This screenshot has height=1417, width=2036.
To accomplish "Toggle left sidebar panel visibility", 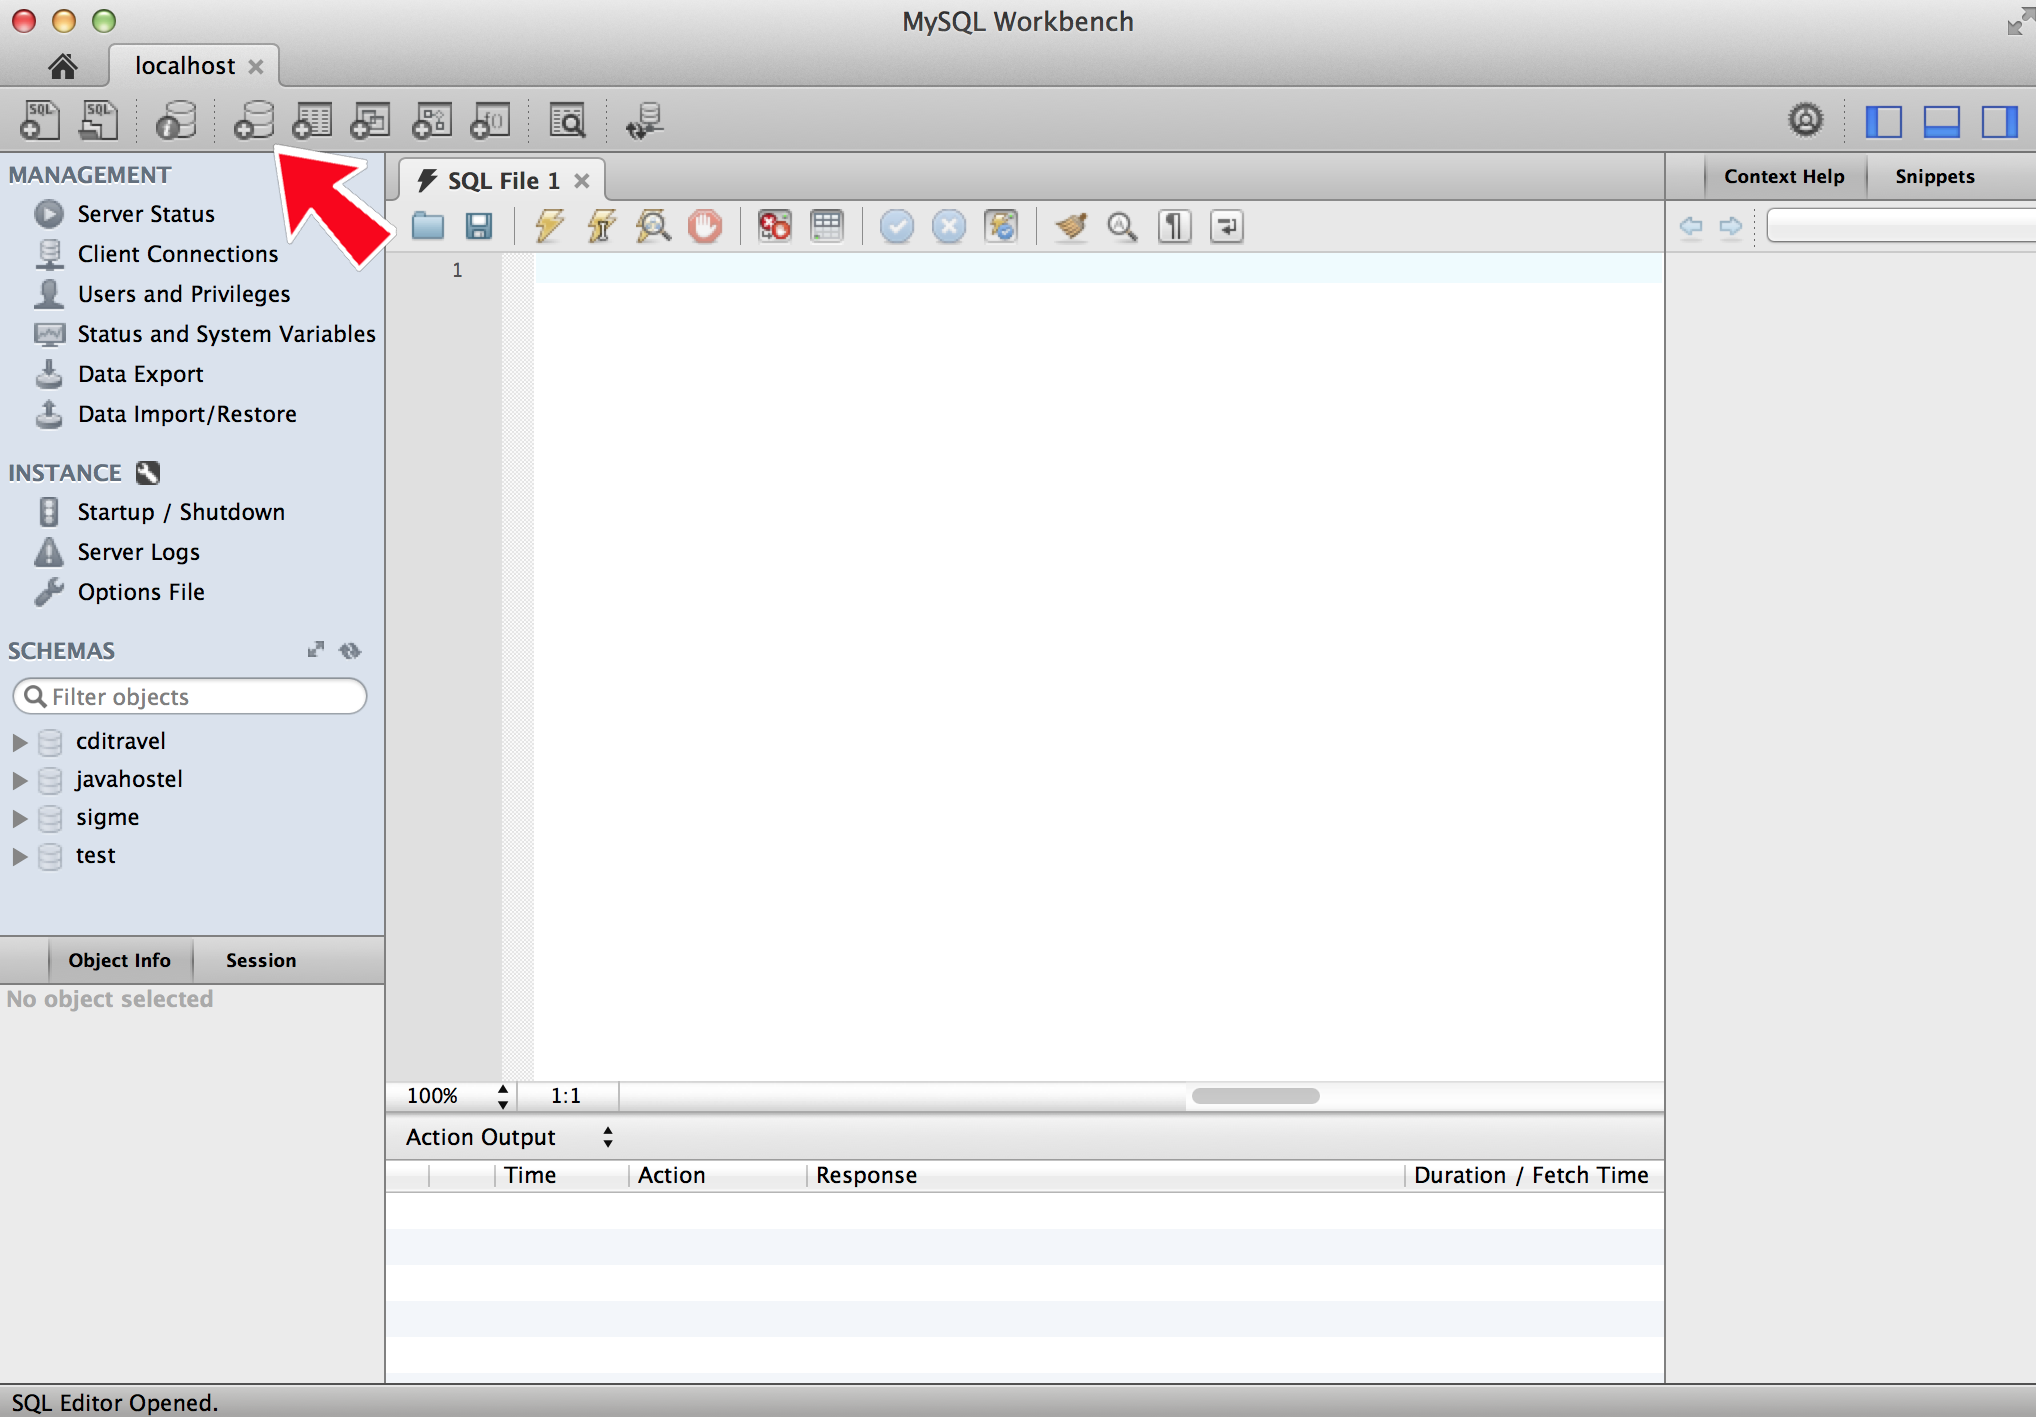I will [1884, 121].
